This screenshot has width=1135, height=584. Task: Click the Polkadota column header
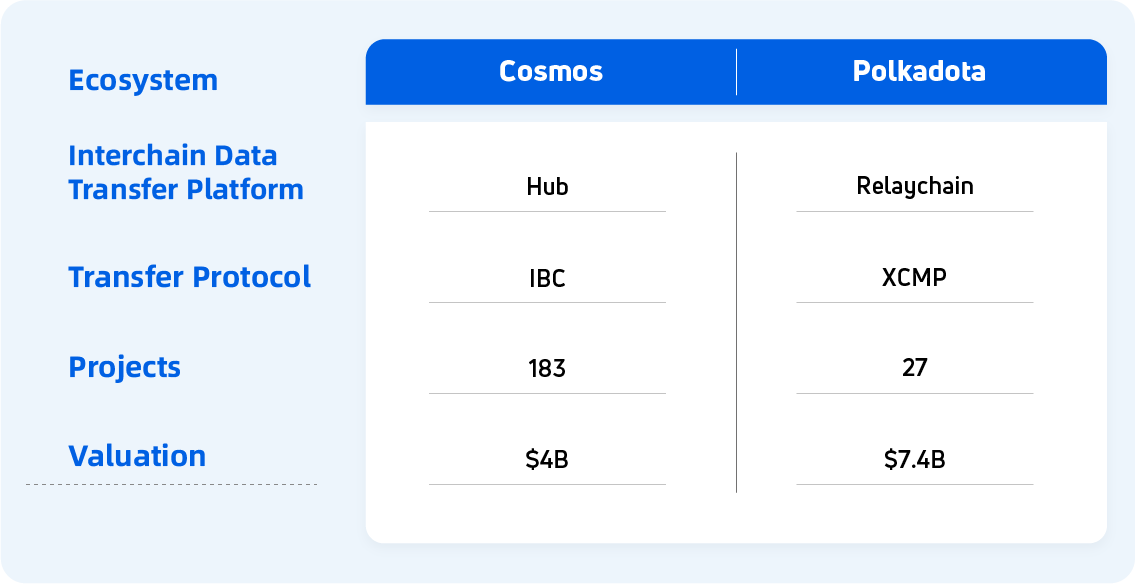[919, 72]
